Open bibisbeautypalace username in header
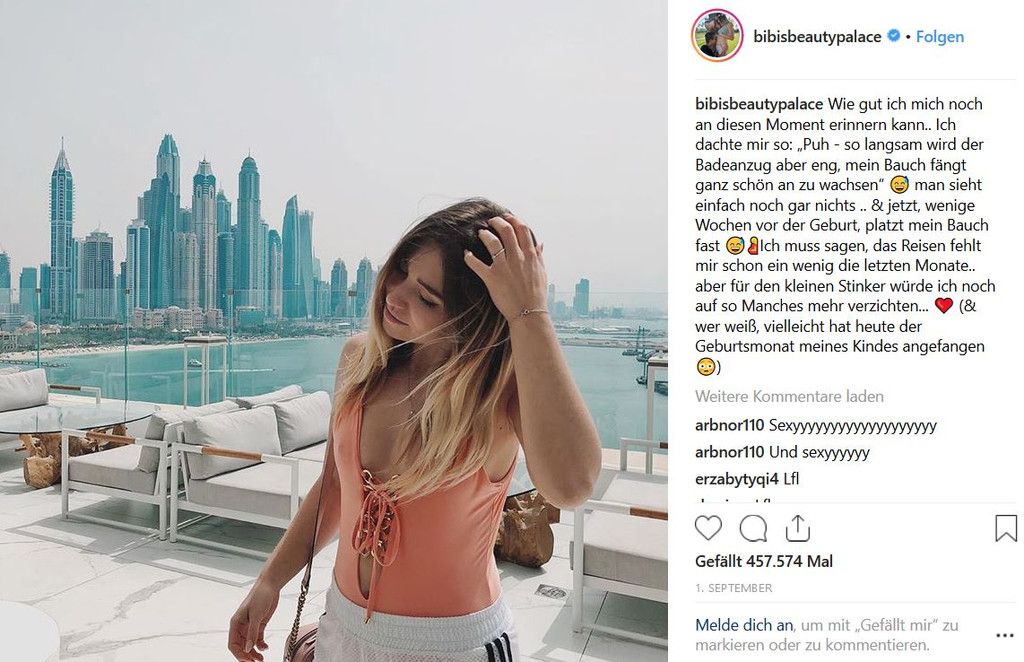The height and width of the screenshot is (662, 1024). coord(817,37)
